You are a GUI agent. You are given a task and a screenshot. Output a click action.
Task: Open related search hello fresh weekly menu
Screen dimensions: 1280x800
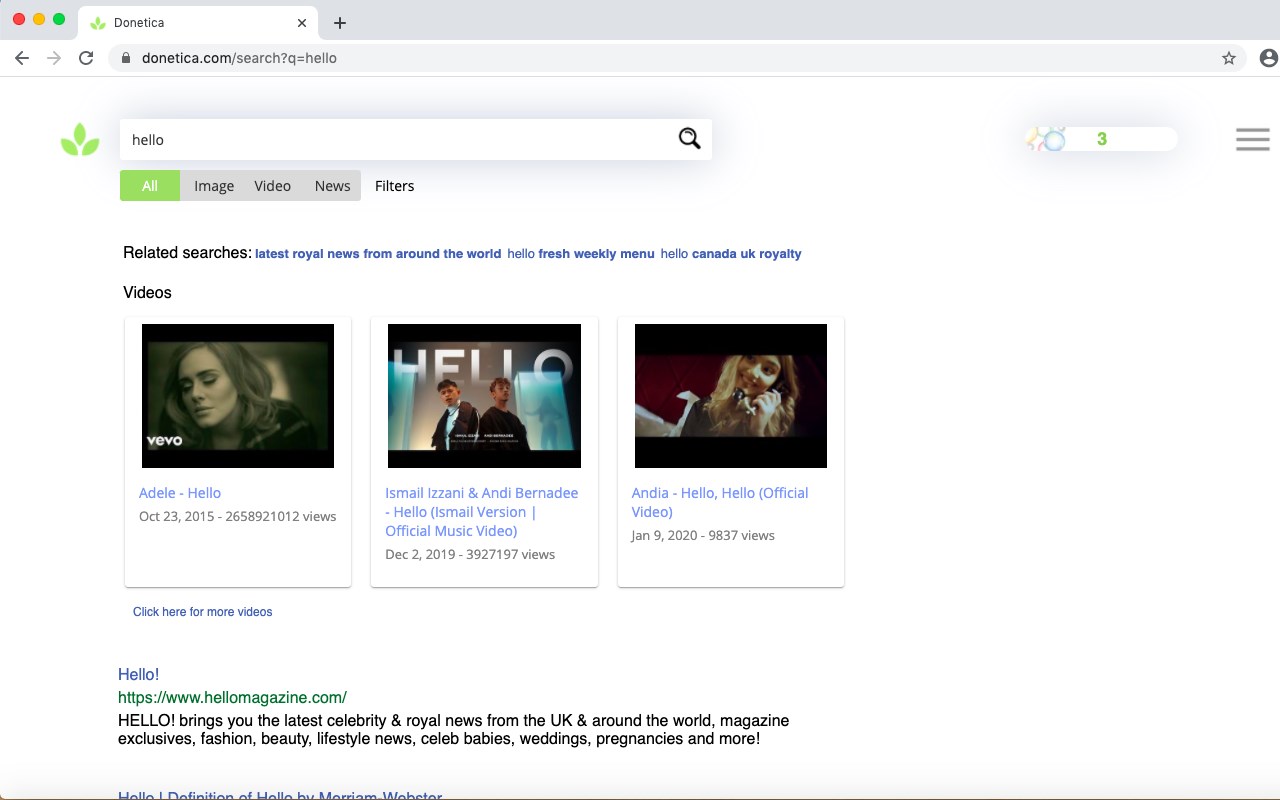pyautogui.click(x=580, y=254)
